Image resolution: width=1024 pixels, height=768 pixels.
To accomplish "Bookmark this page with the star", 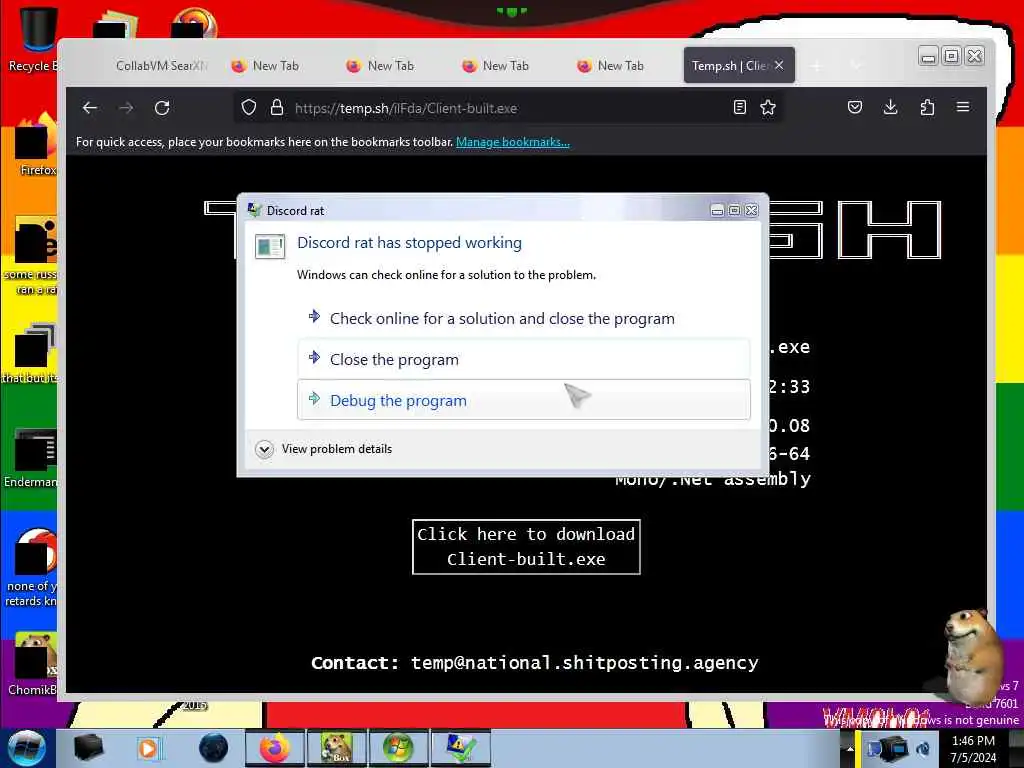I will click(768, 108).
